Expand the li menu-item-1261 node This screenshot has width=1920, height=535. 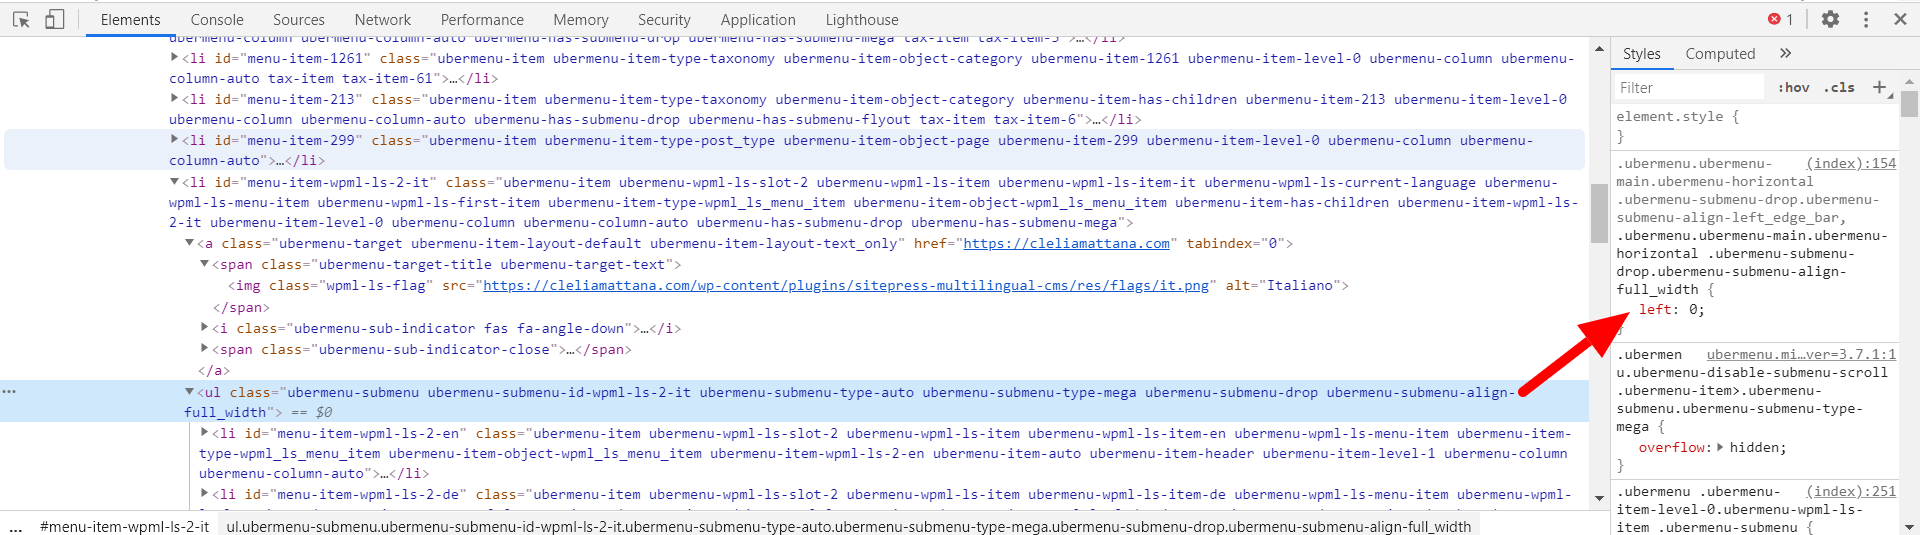click(x=175, y=58)
